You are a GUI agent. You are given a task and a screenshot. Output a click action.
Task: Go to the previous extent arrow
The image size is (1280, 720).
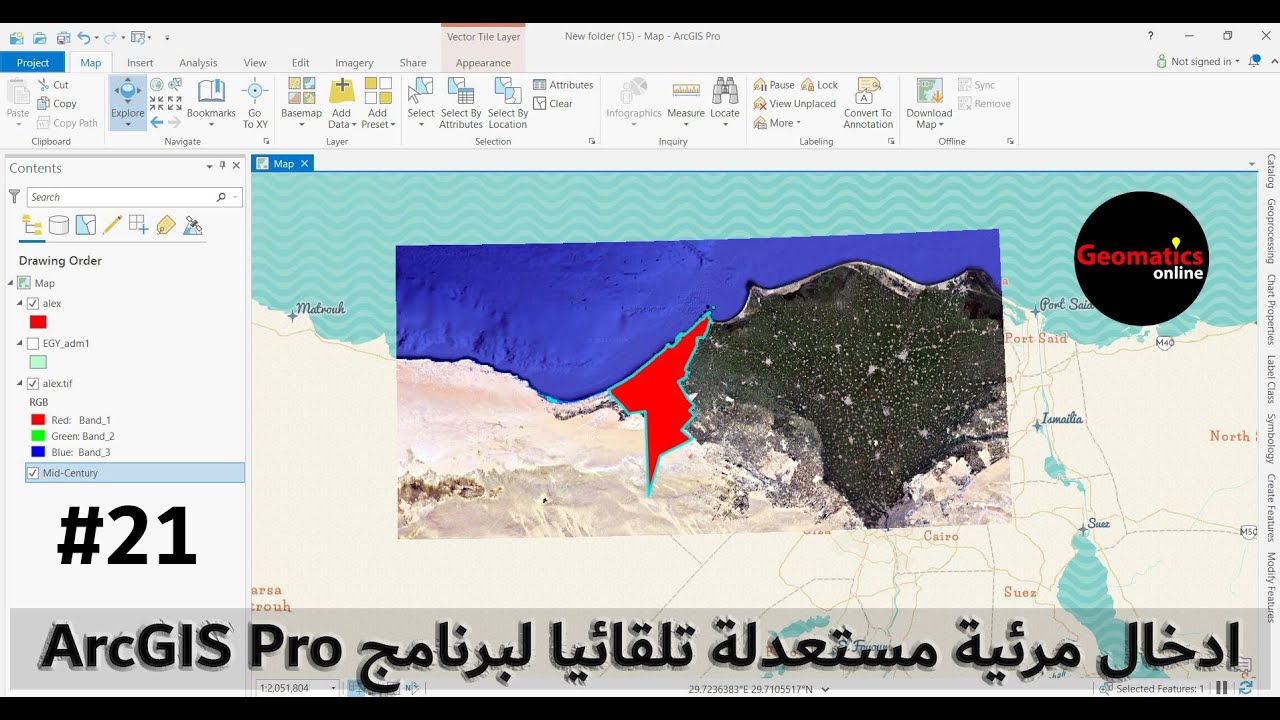click(157, 122)
